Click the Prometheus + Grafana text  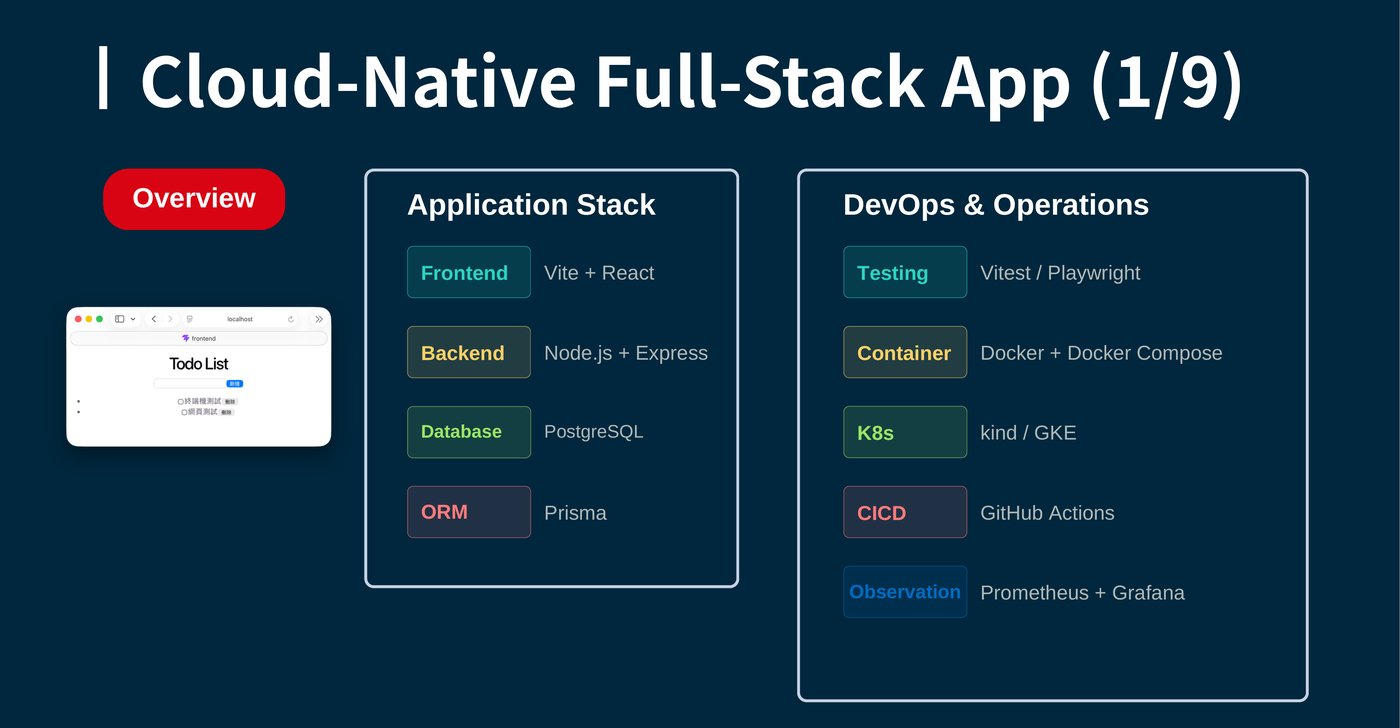click(1082, 593)
